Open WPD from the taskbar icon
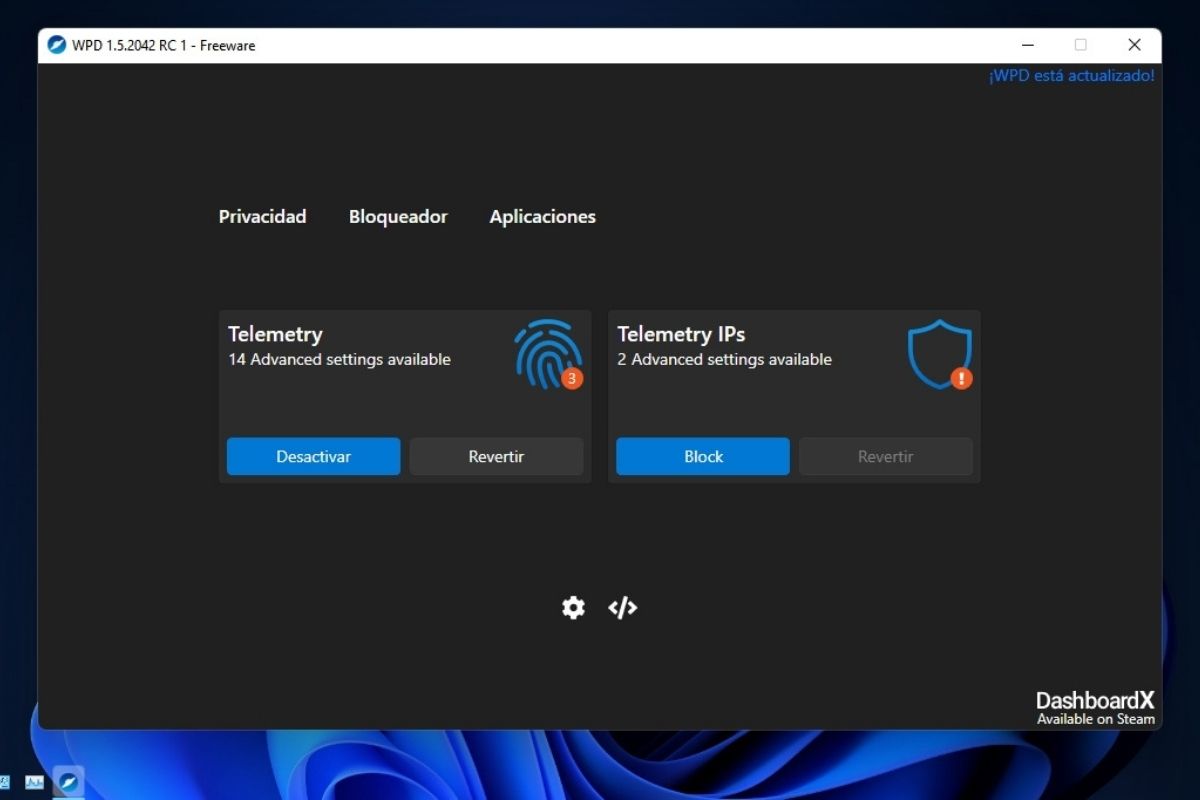The image size is (1200, 800). pyautogui.click(x=68, y=781)
